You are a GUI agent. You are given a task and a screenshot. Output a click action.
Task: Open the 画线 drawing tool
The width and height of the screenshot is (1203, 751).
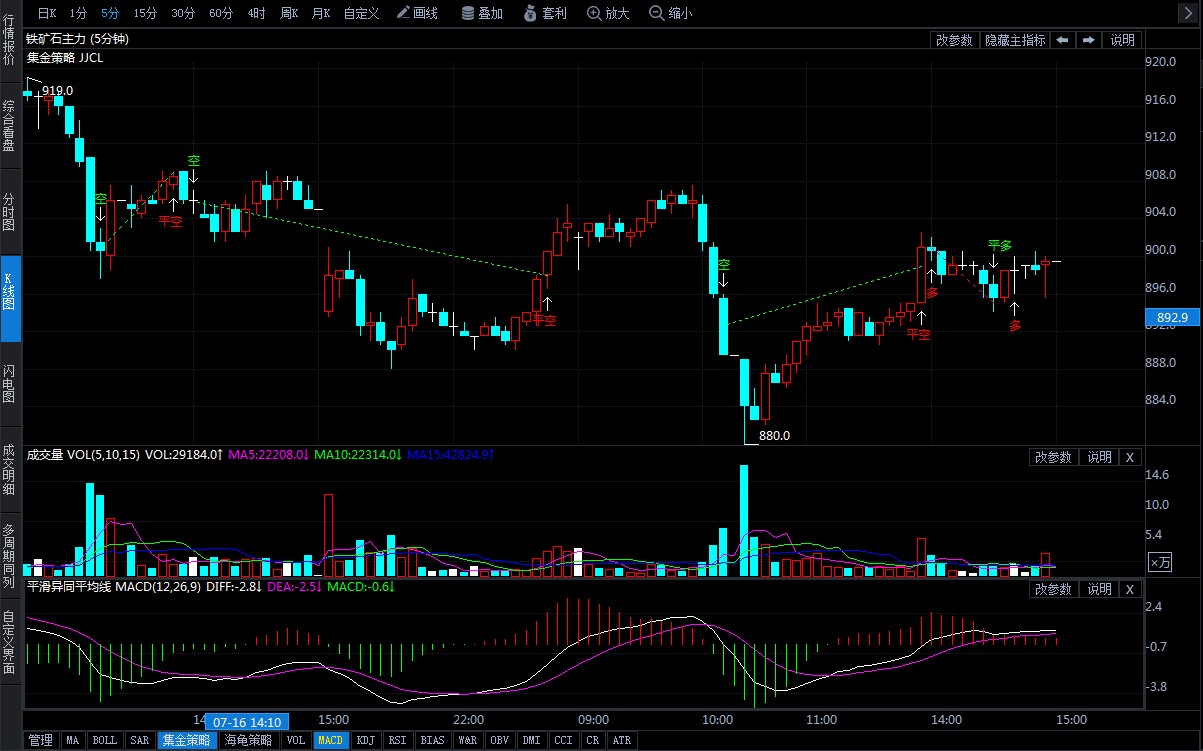coord(417,13)
